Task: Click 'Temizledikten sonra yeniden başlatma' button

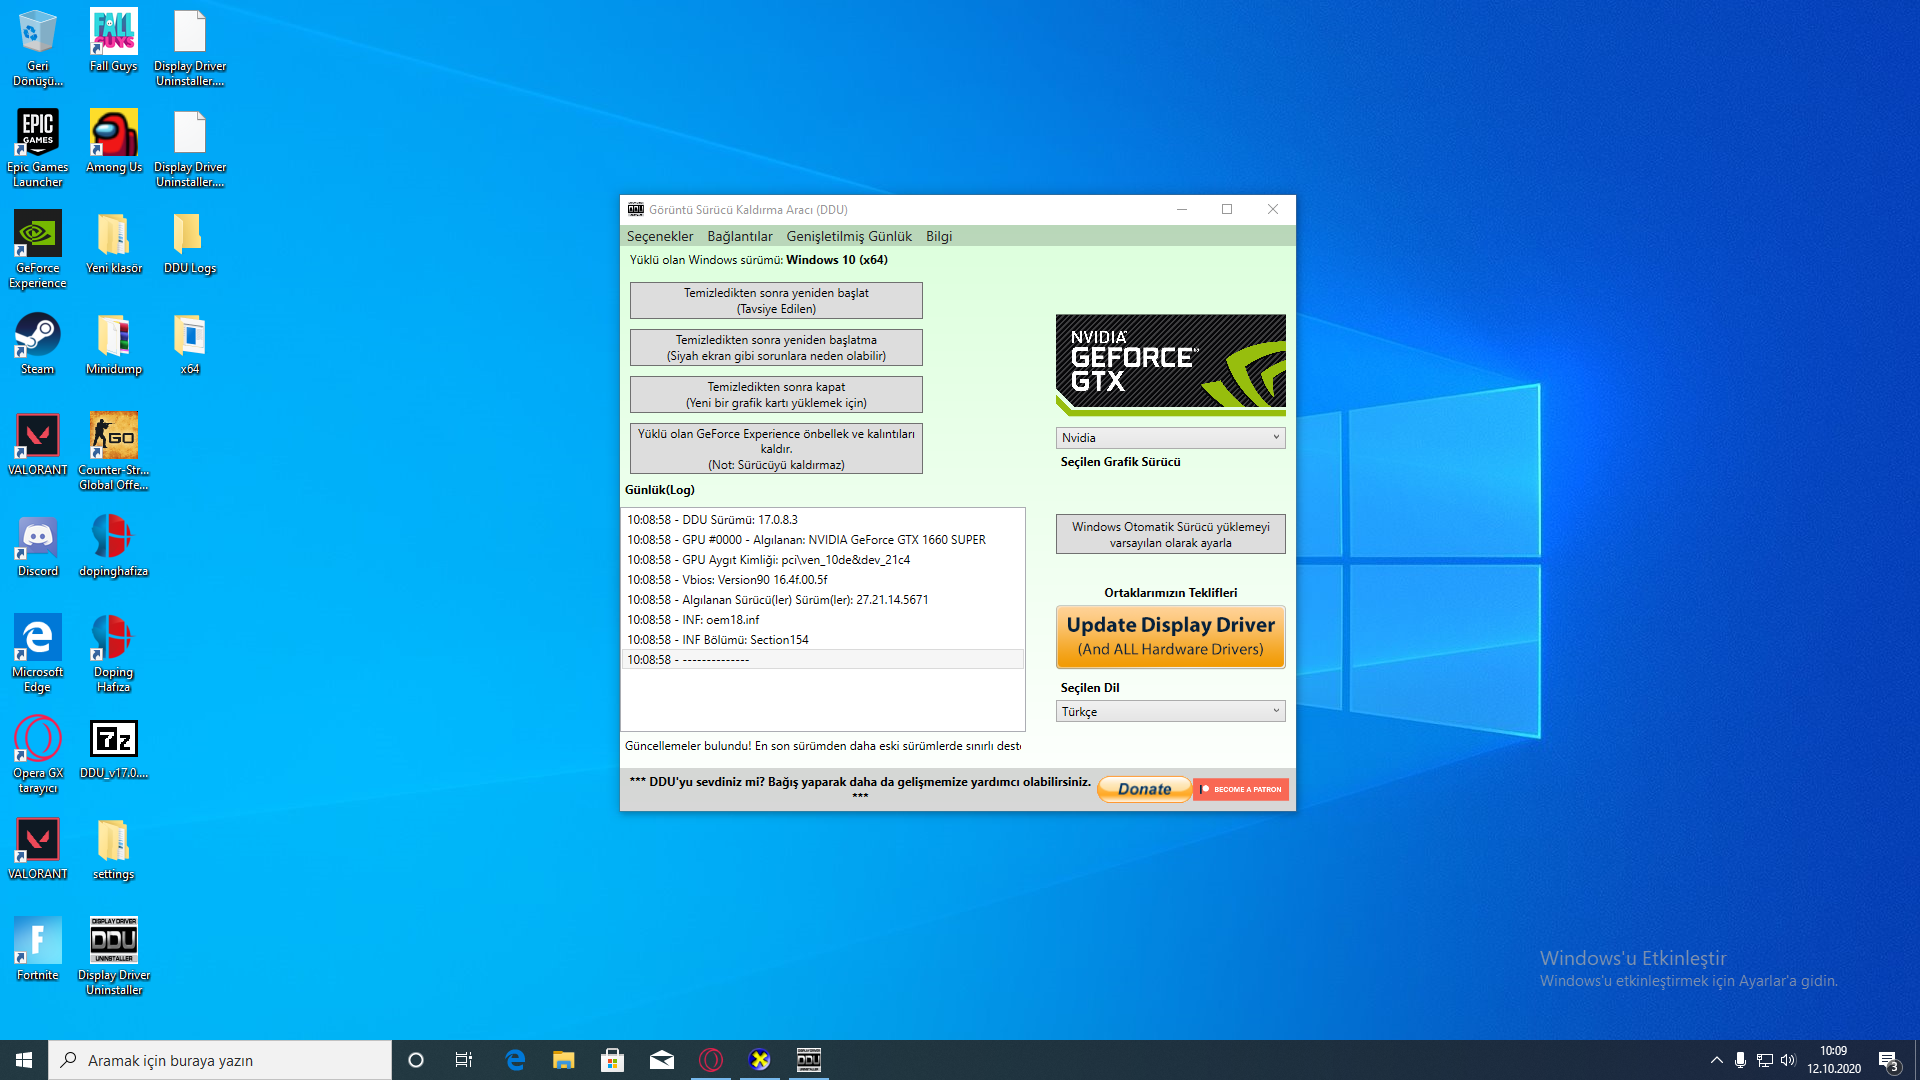Action: [x=776, y=348]
